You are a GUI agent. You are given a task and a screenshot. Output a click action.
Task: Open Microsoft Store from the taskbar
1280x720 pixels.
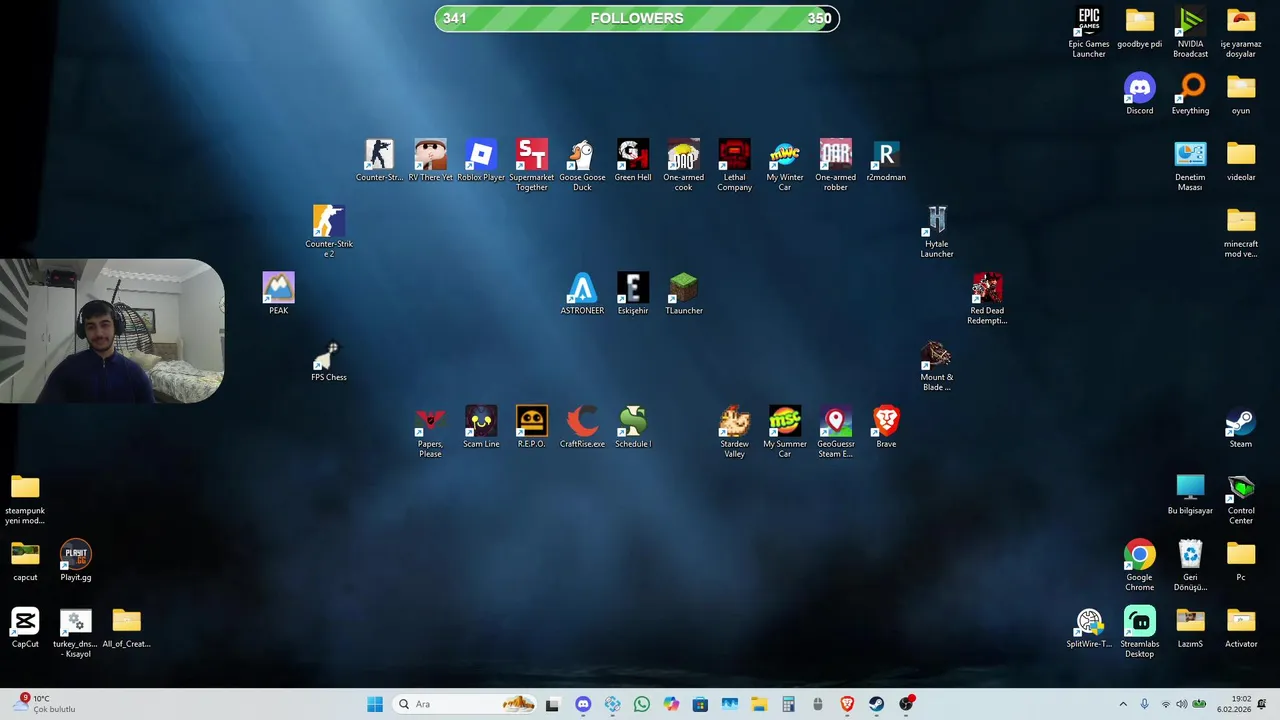coord(700,704)
